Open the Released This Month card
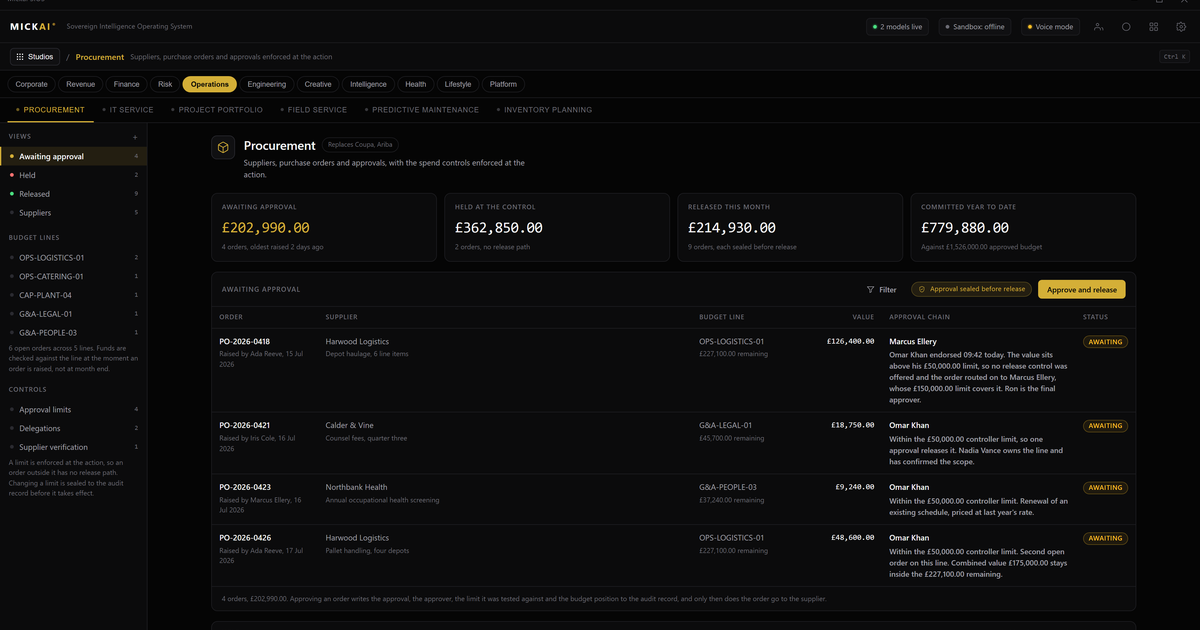This screenshot has height=630, width=1200. (x=790, y=227)
